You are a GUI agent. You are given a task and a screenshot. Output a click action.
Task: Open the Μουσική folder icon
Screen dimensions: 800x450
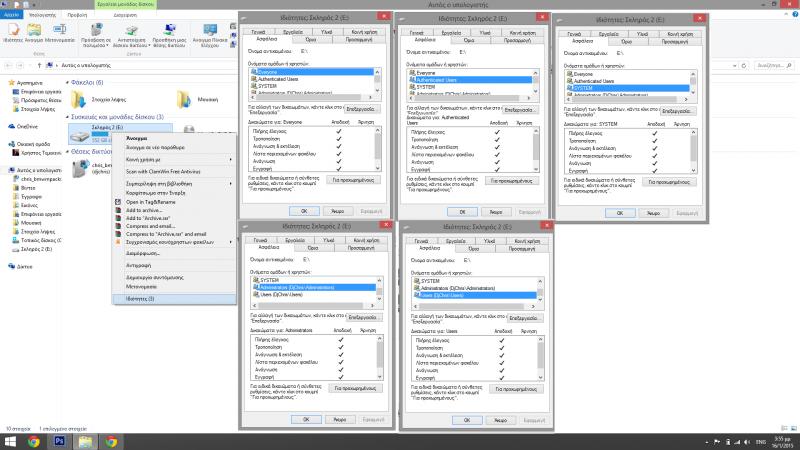[187, 99]
